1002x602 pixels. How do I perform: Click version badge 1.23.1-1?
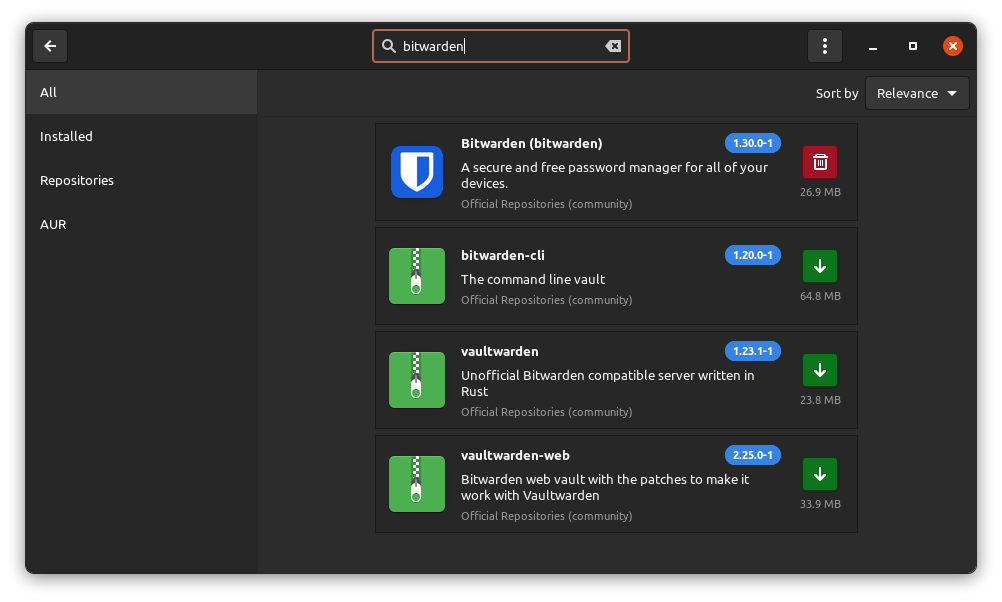click(752, 351)
